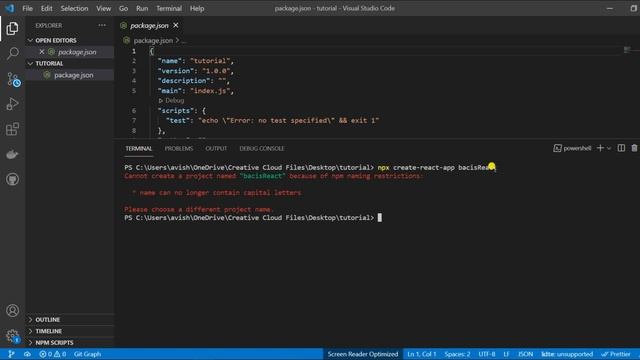This screenshot has height=360, width=640.
Task: Change language mode JSON in status bar
Action: click(525, 354)
